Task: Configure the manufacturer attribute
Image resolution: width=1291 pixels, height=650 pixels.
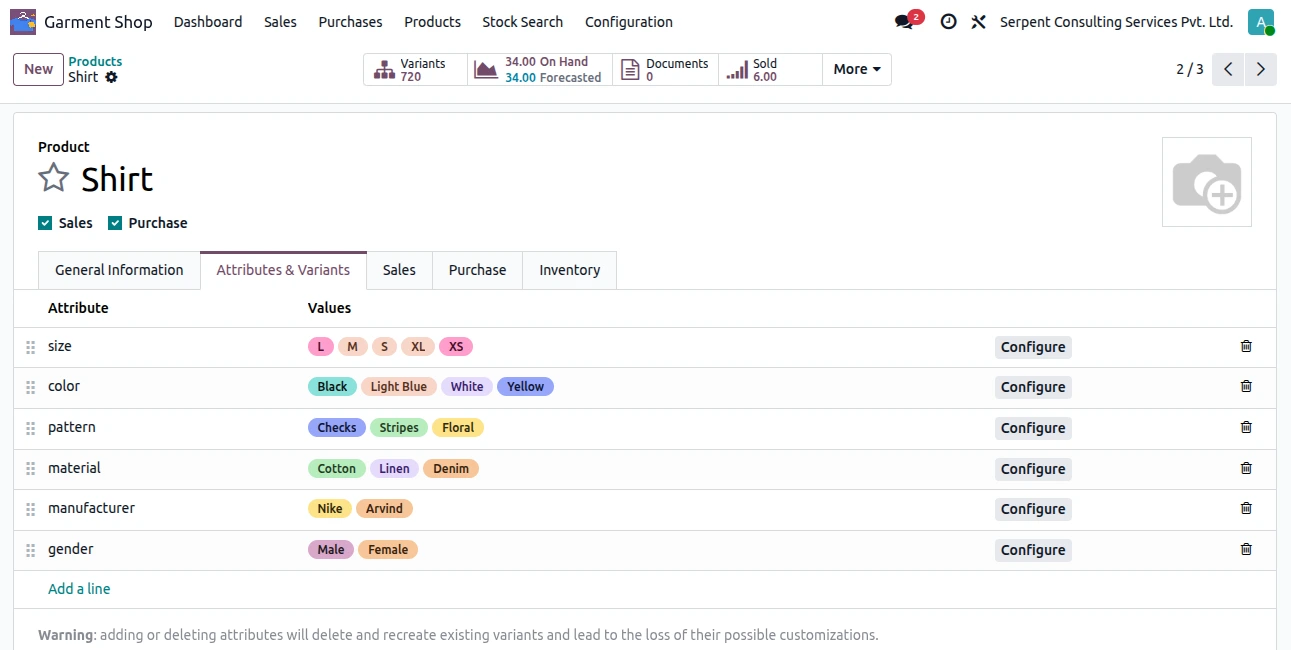Action: pyautogui.click(x=1033, y=509)
